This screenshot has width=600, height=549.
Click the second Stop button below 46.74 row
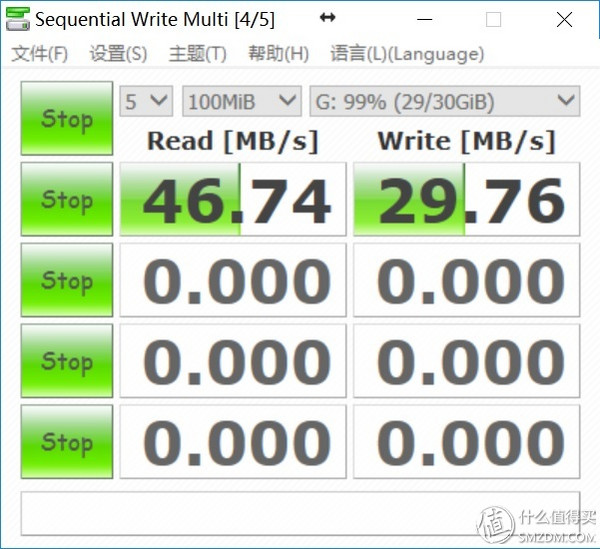pos(67,280)
